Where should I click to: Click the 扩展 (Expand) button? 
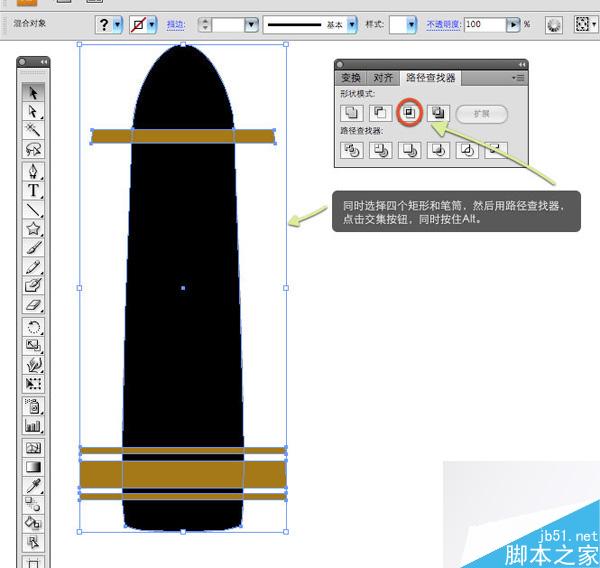[x=482, y=114]
